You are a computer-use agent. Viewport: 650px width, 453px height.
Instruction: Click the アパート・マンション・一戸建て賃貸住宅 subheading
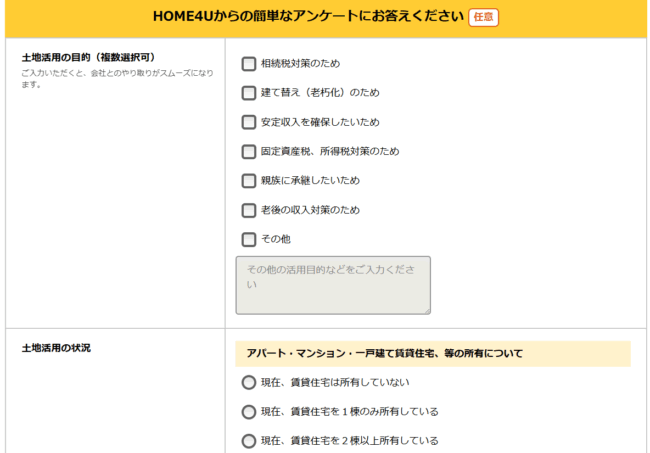coord(384,353)
